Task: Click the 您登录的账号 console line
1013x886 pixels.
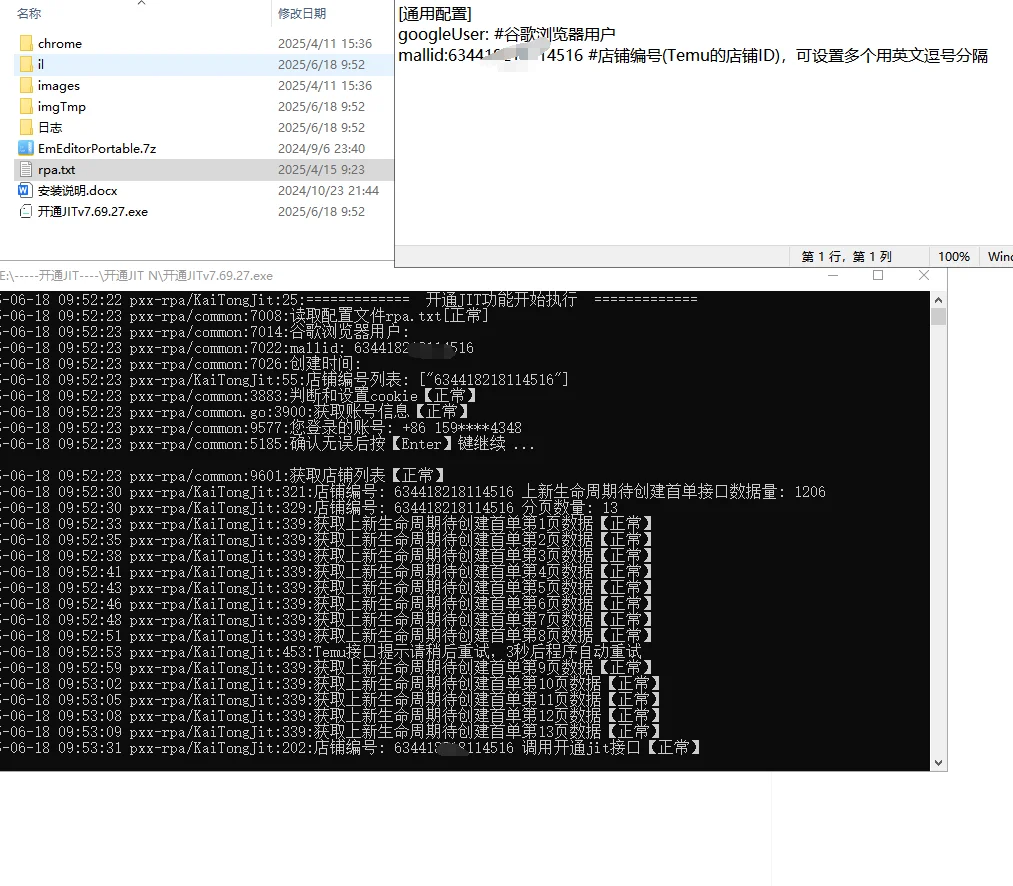Action: pyautogui.click(x=261, y=428)
